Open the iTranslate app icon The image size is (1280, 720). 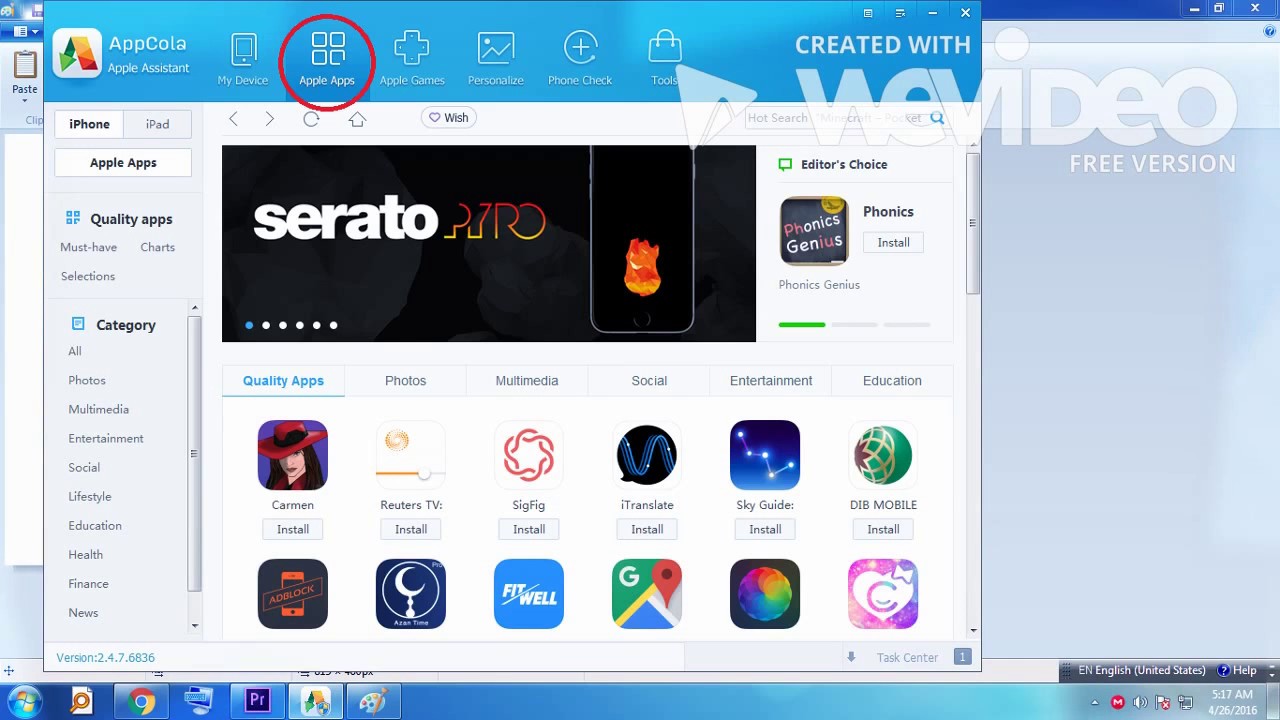(x=647, y=455)
